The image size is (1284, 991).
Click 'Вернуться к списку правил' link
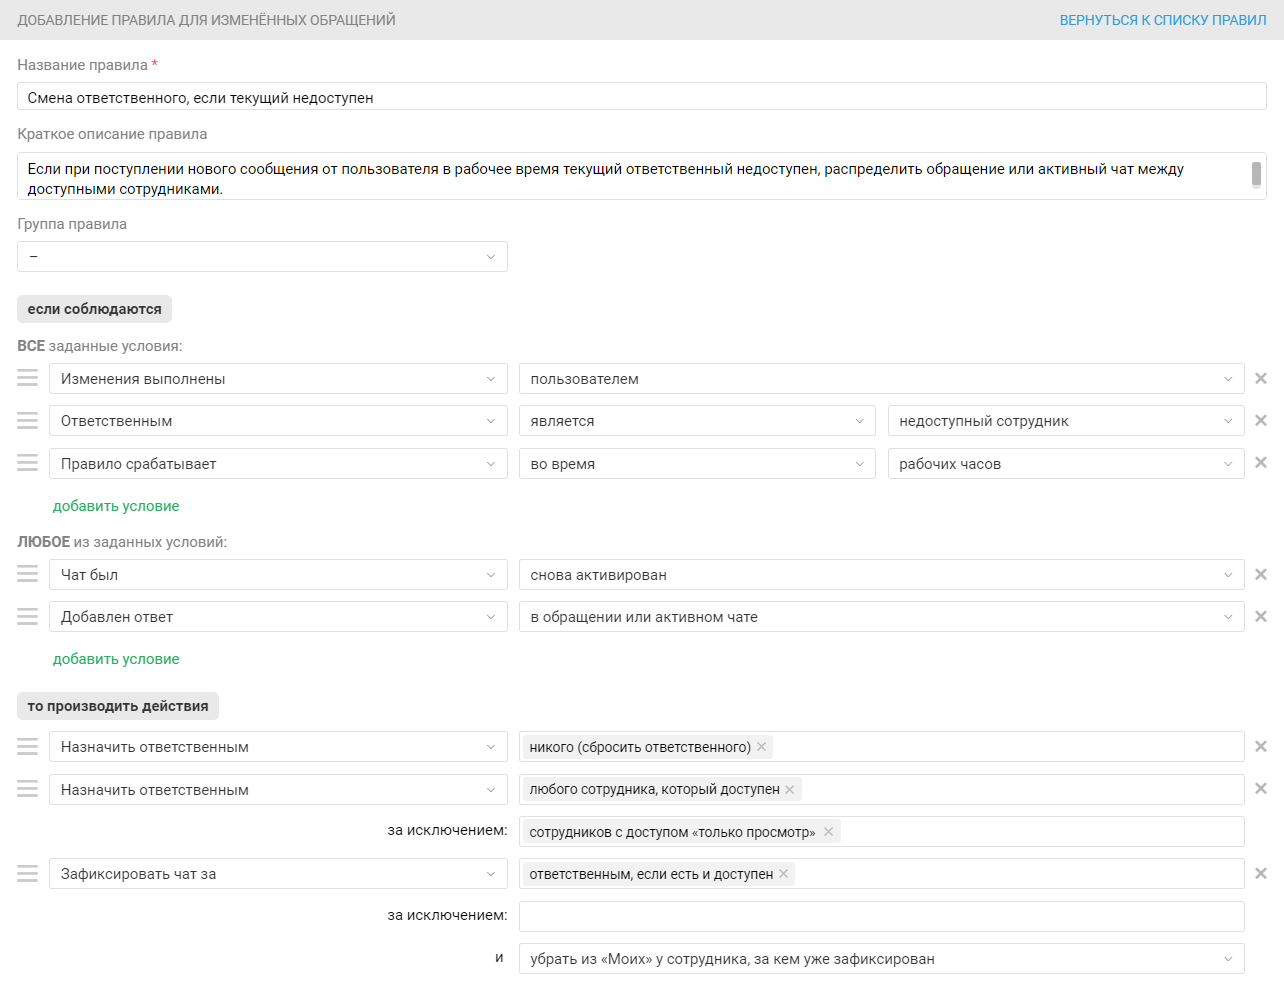pos(1163,20)
